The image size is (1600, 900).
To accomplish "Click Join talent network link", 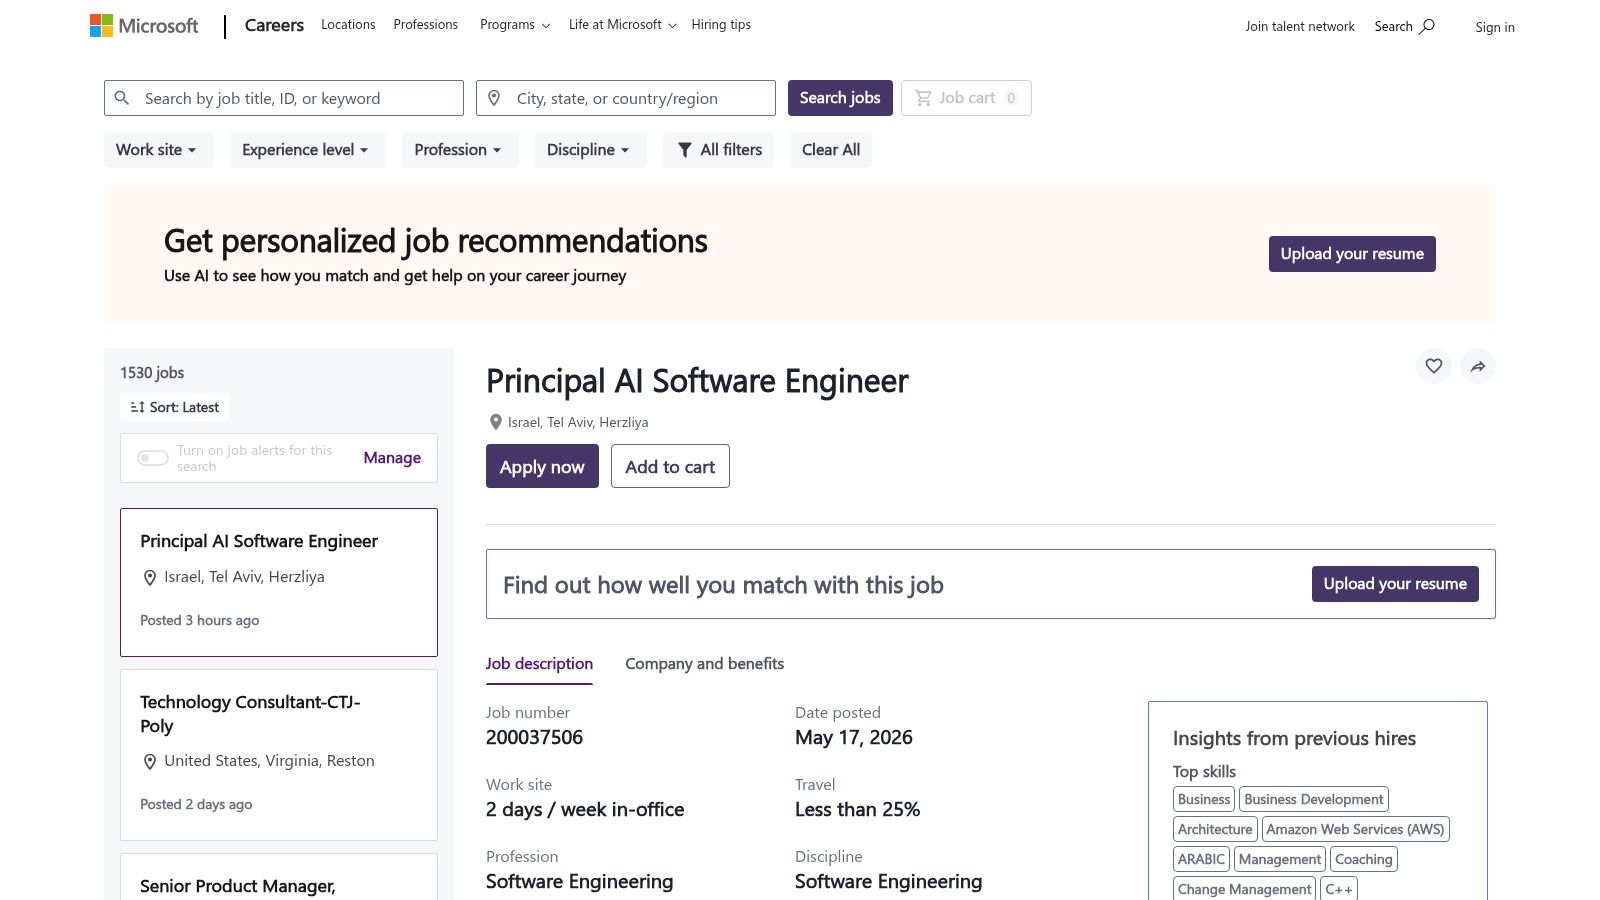I will [x=1300, y=27].
